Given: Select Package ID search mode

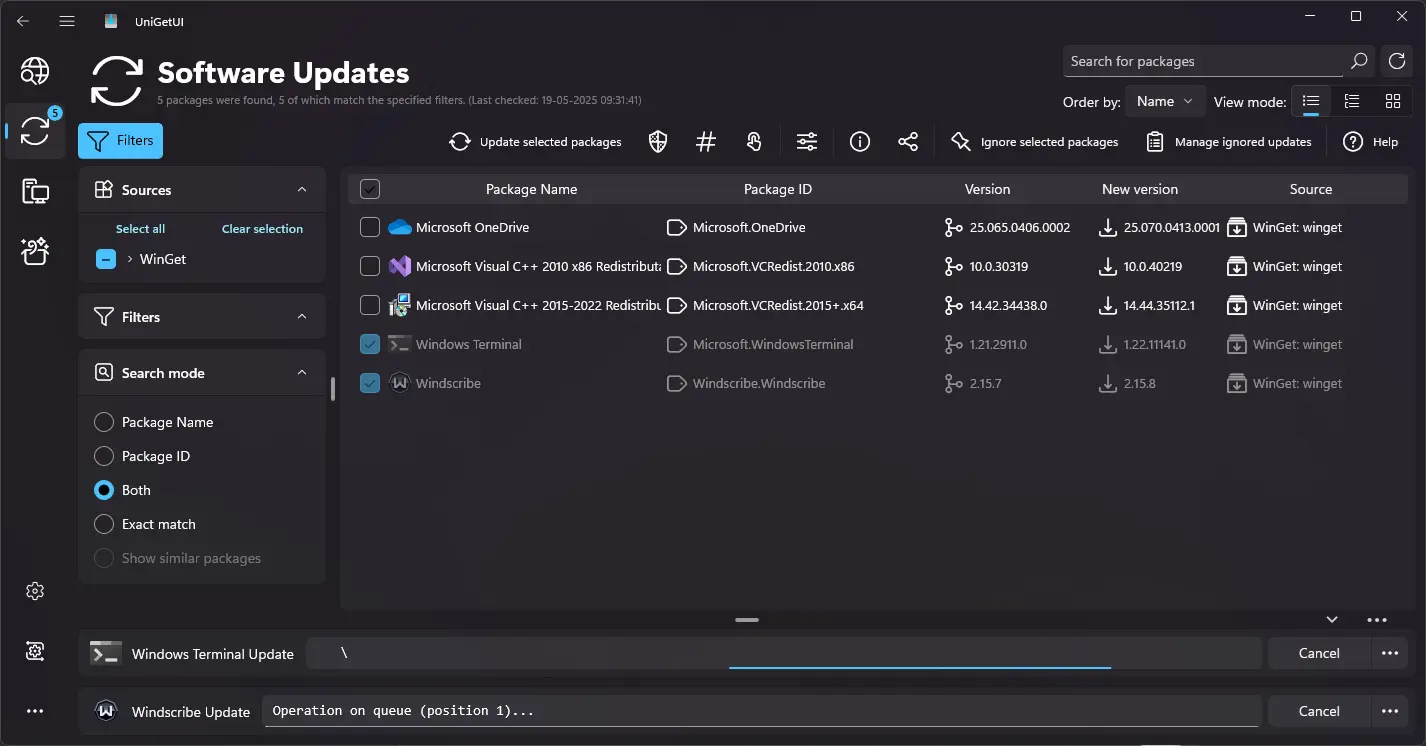Looking at the screenshot, I should pyautogui.click(x=104, y=456).
